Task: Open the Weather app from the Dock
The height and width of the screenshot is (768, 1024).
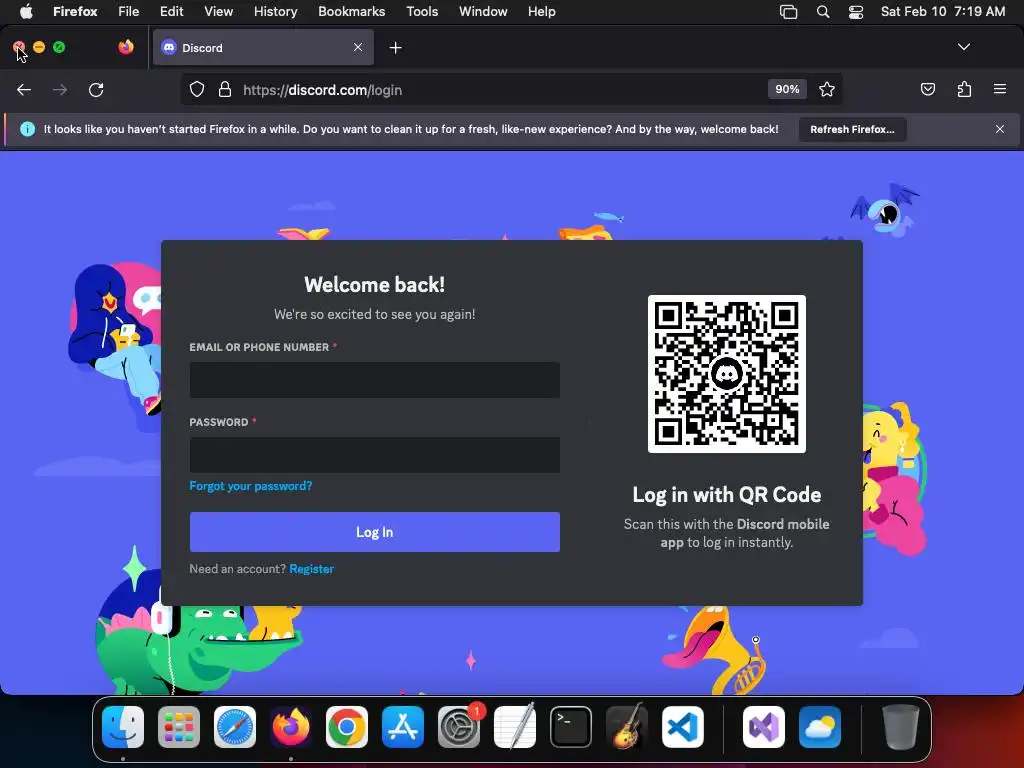Action: click(820, 727)
